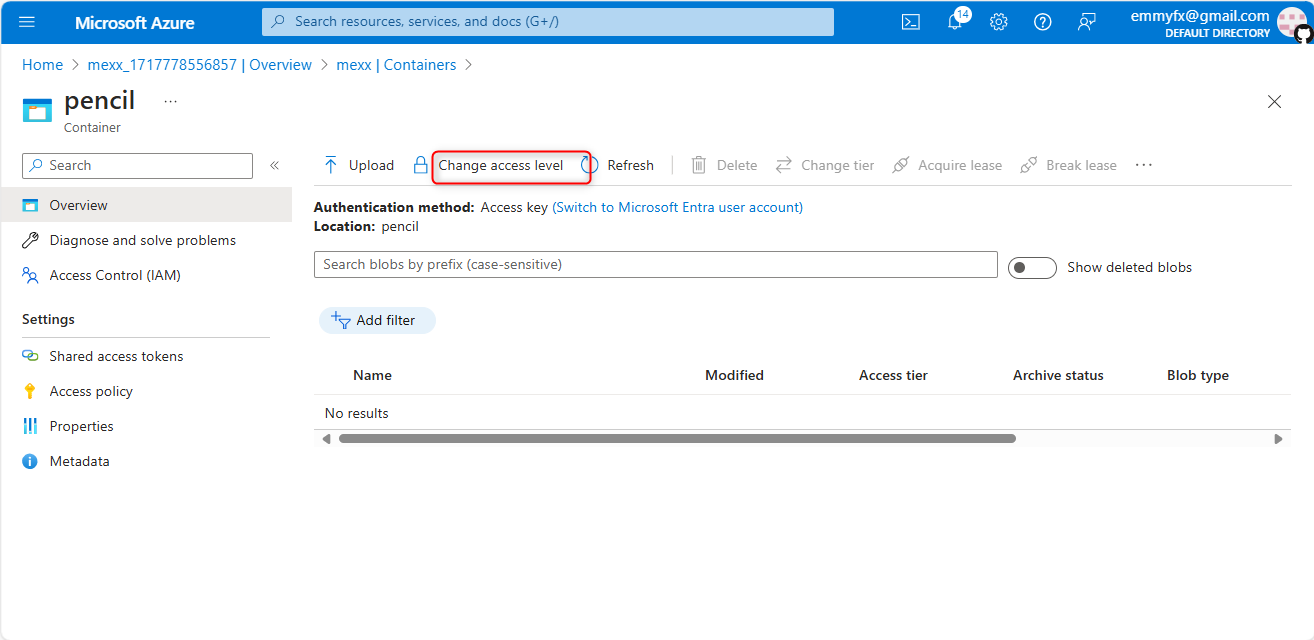
Task: Open the help question mark icon
Action: click(1042, 22)
